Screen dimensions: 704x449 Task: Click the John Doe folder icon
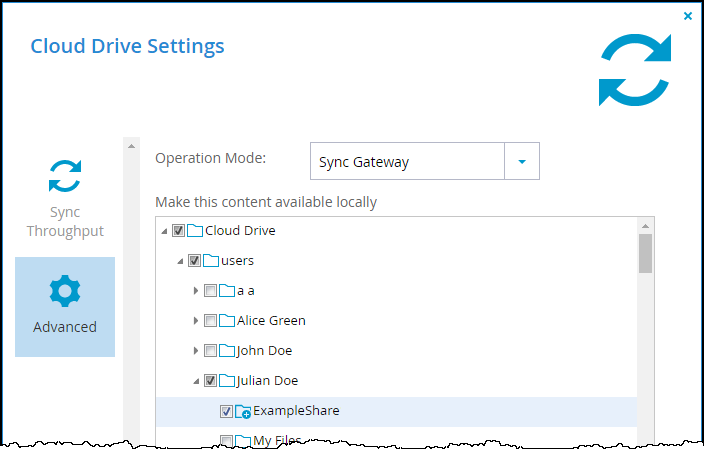point(227,351)
